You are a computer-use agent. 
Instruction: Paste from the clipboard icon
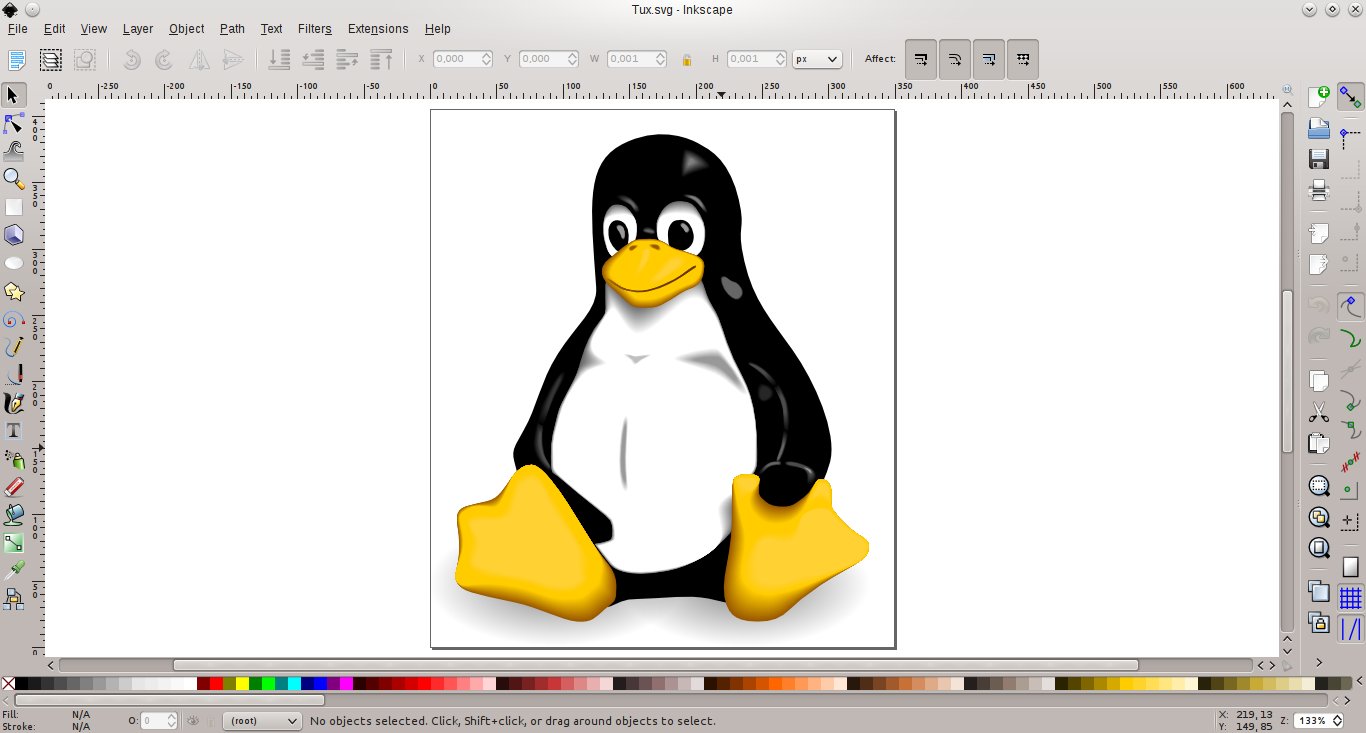pyautogui.click(x=1319, y=443)
